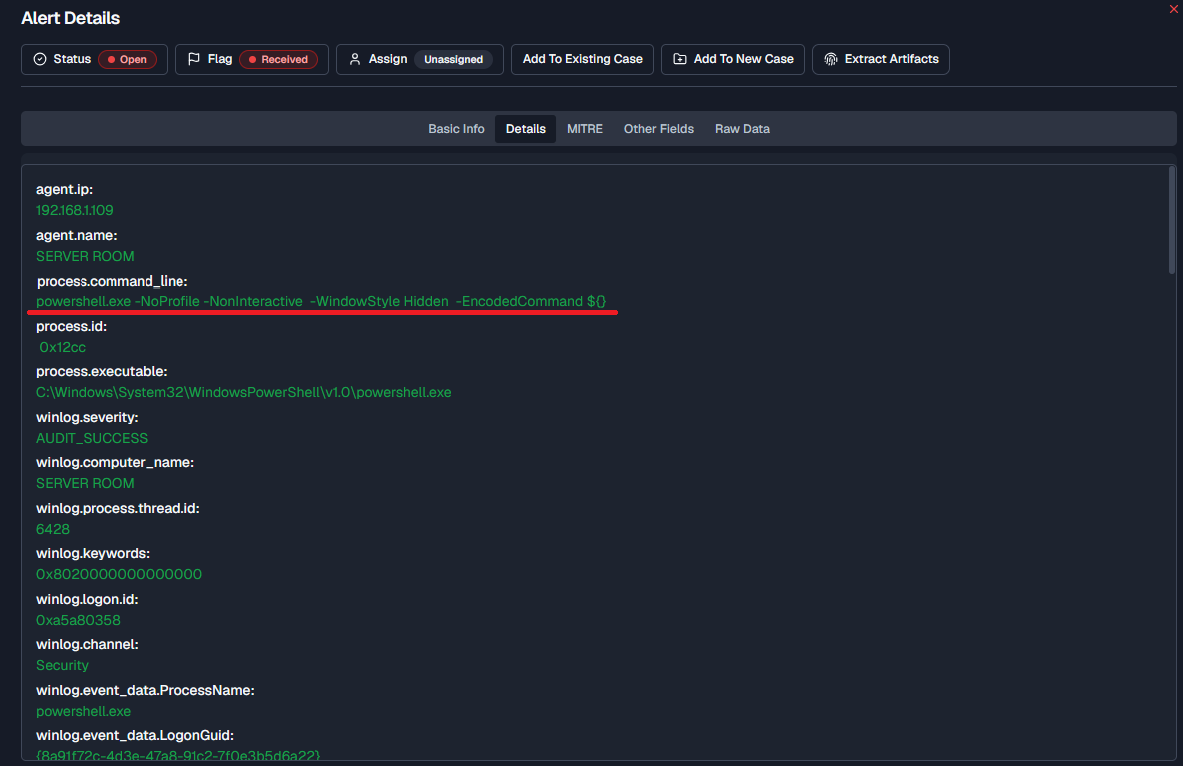1183x766 pixels.
Task: Click Add To Existing Case button
Action: (582, 60)
